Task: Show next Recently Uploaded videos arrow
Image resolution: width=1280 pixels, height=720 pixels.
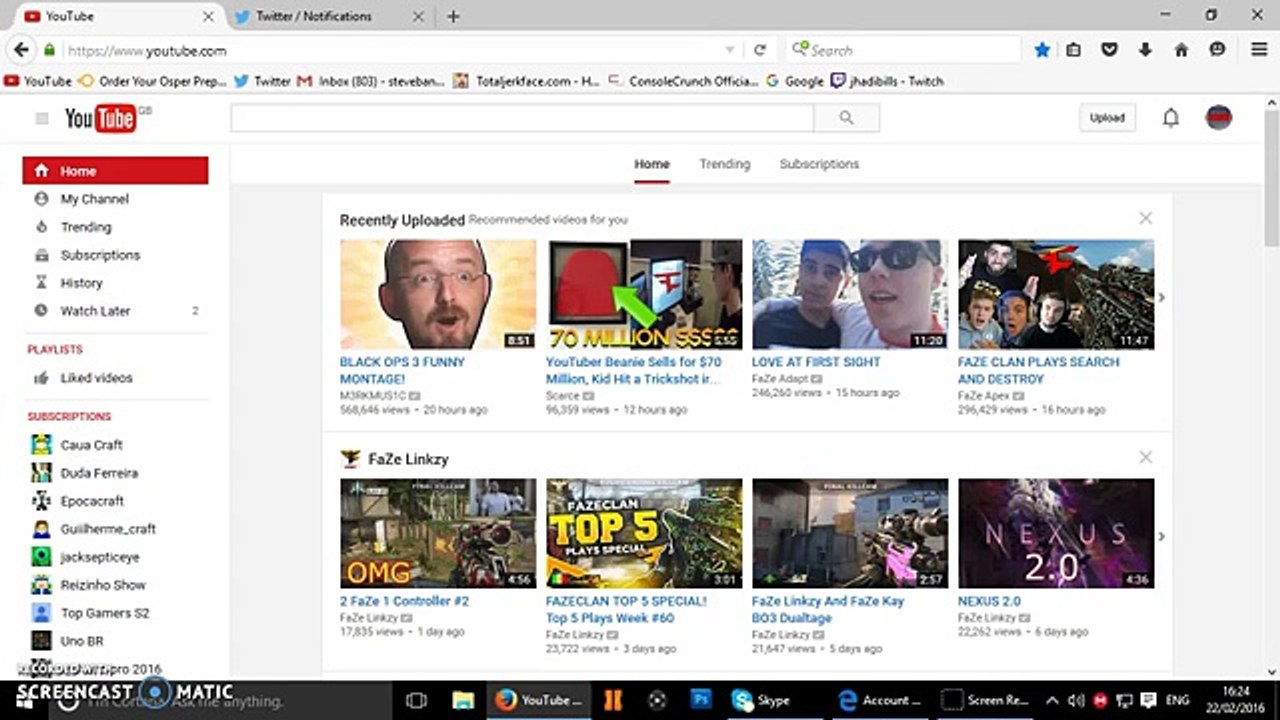Action: 1161,297
